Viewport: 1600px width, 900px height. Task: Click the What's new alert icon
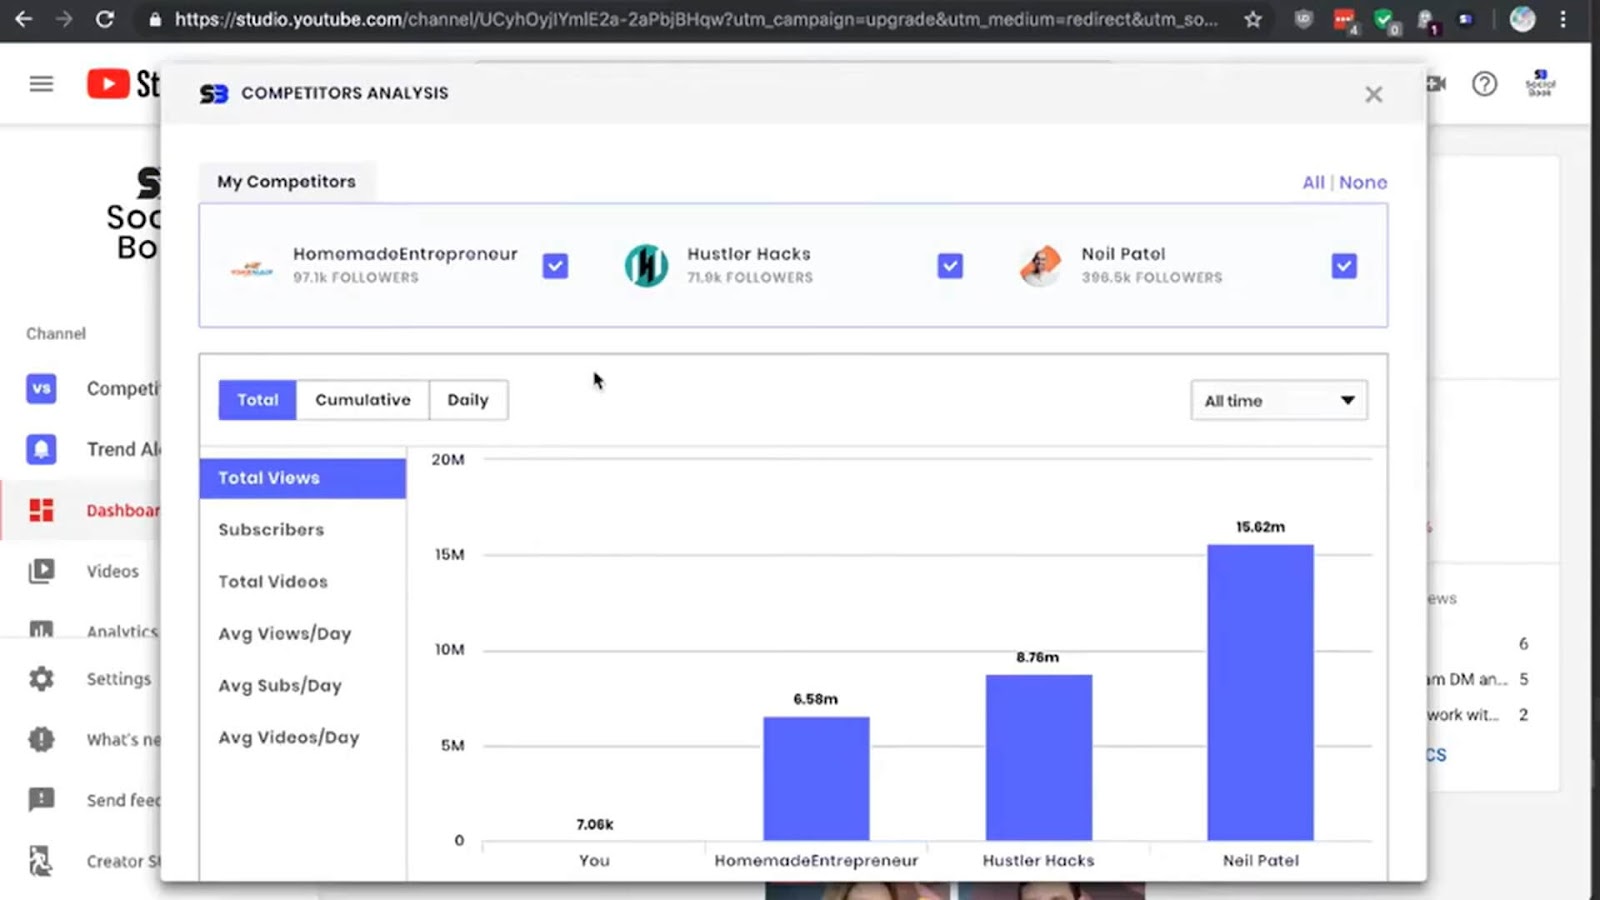pos(41,739)
